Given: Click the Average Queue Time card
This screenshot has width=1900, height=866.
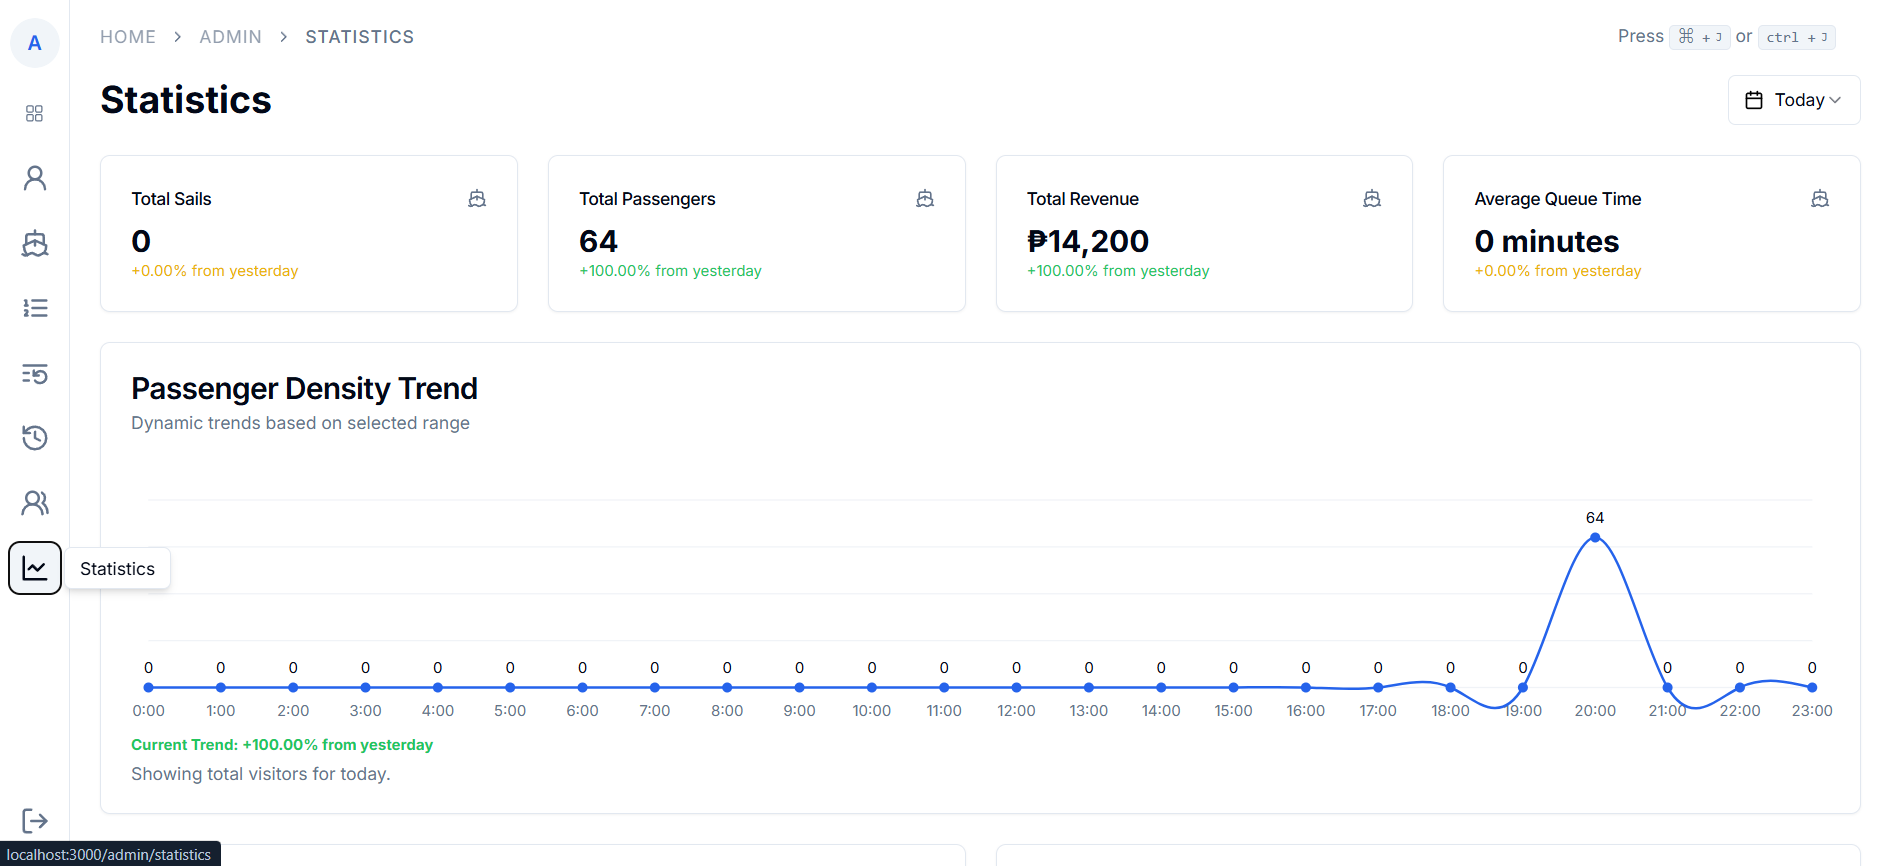Looking at the screenshot, I should pos(1651,233).
